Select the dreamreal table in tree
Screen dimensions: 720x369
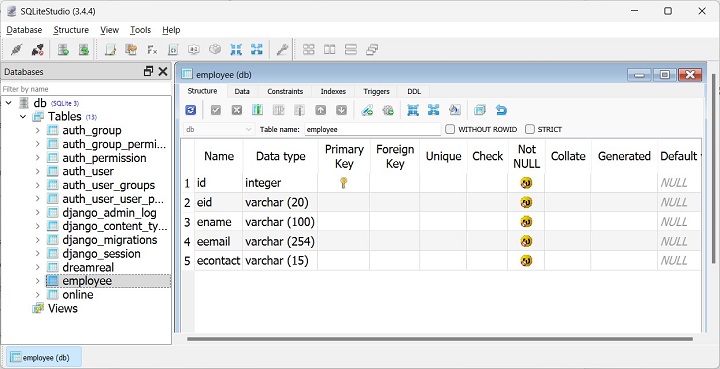(x=88, y=267)
